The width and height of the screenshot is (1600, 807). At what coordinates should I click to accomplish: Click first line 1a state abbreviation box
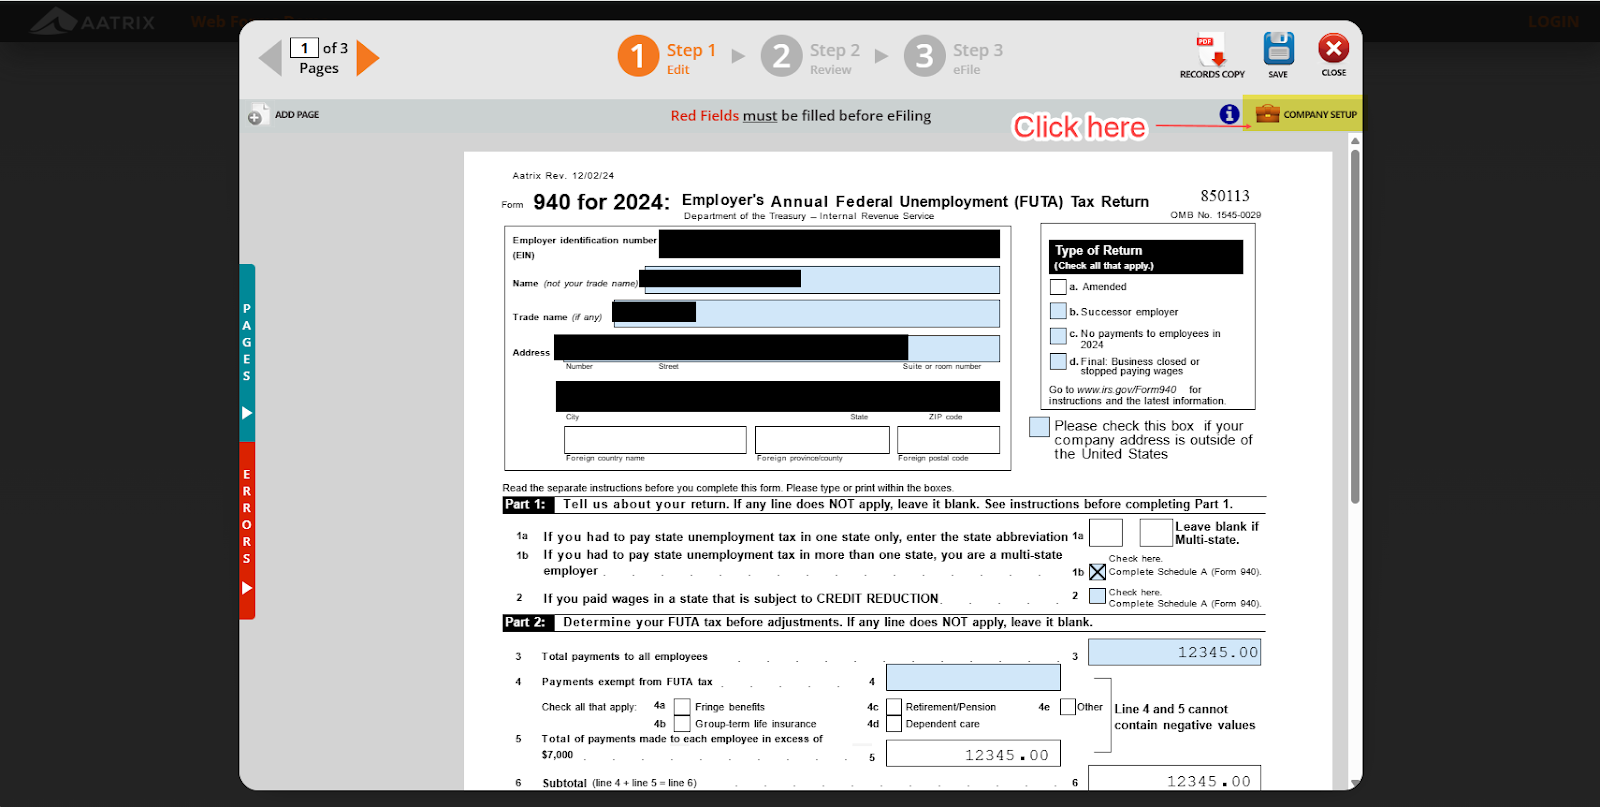[1105, 533]
